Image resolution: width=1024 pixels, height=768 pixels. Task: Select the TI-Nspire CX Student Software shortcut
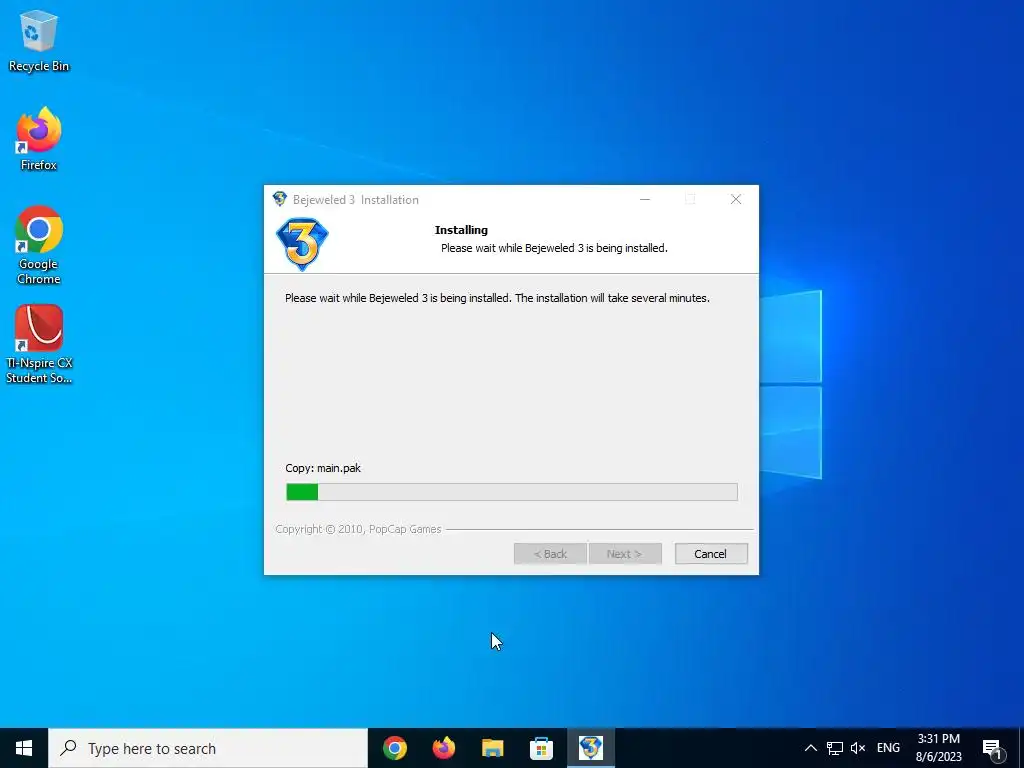coord(39,344)
